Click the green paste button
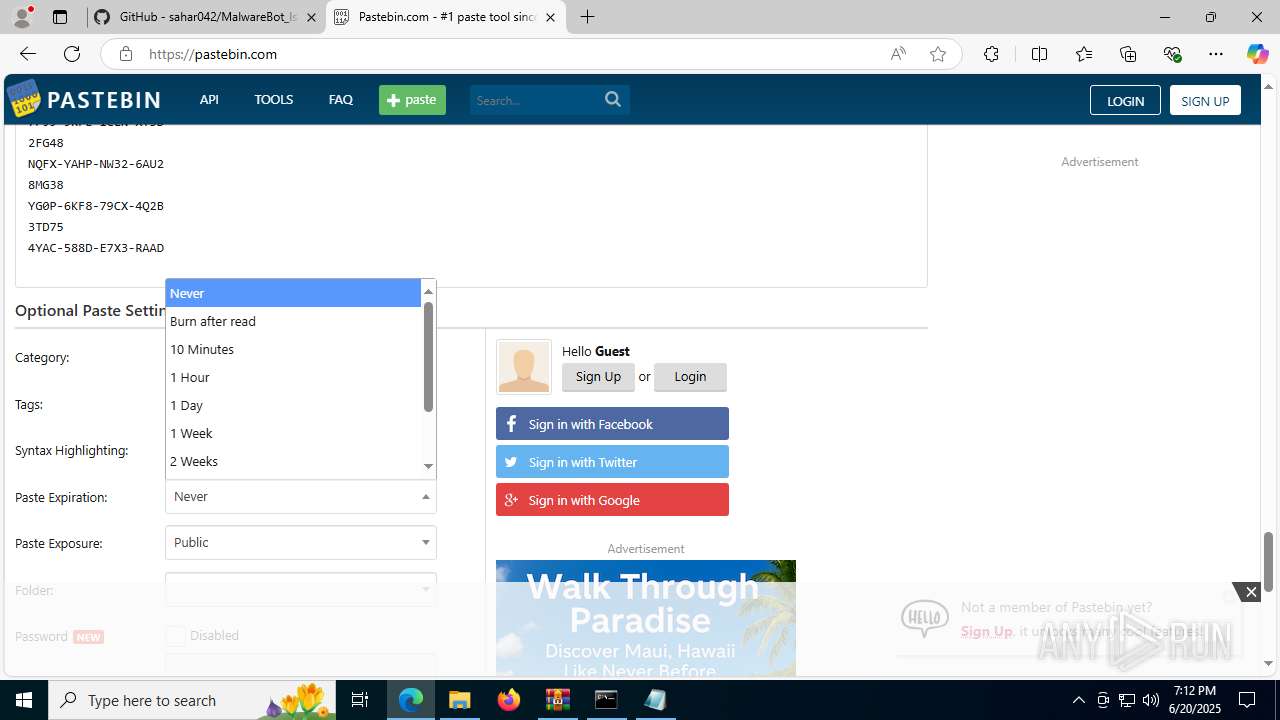 click(x=412, y=100)
